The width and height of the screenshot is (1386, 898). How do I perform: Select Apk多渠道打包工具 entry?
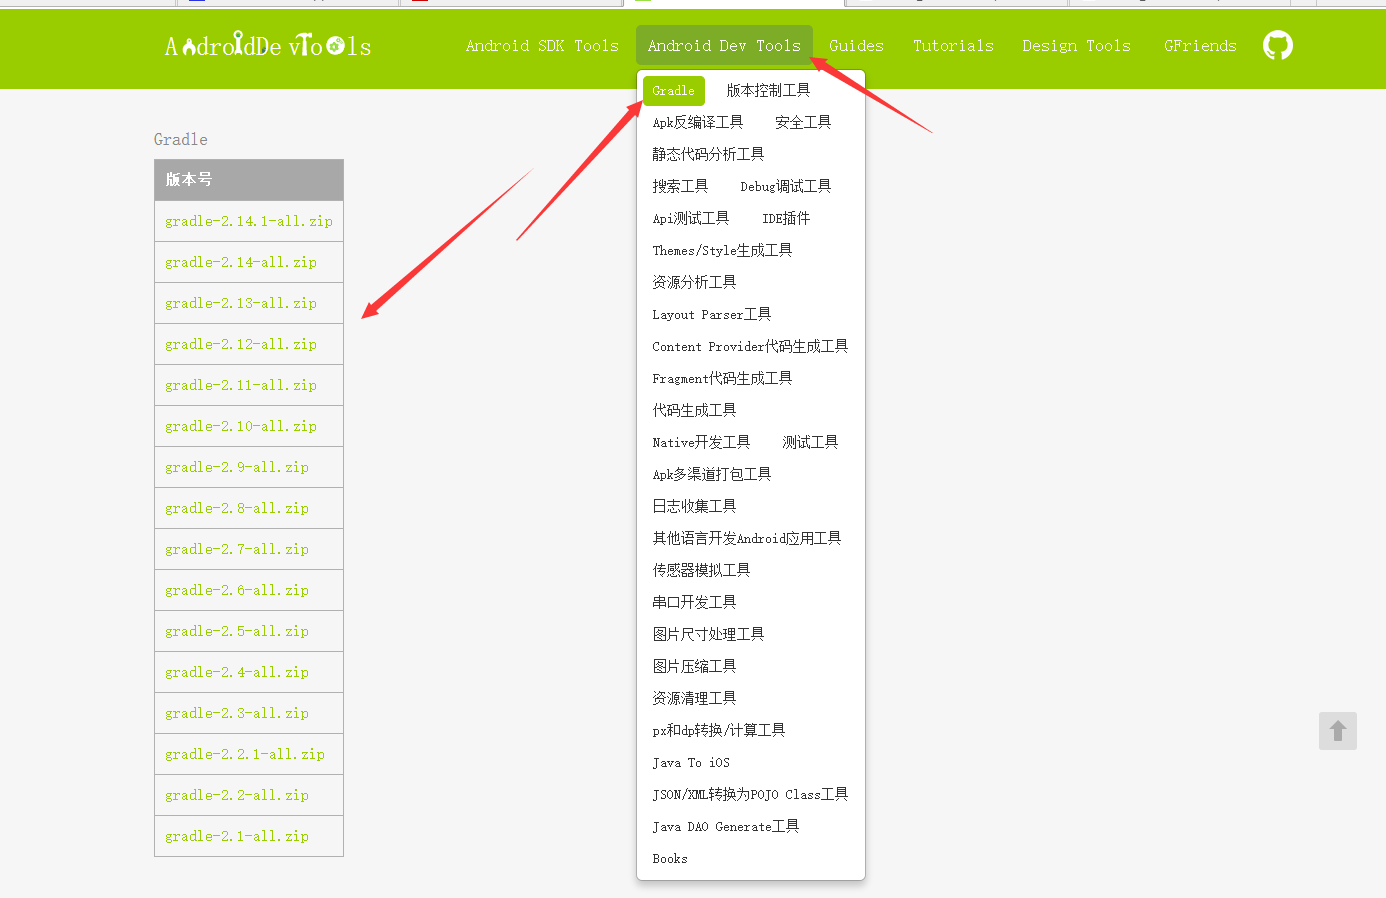click(712, 475)
